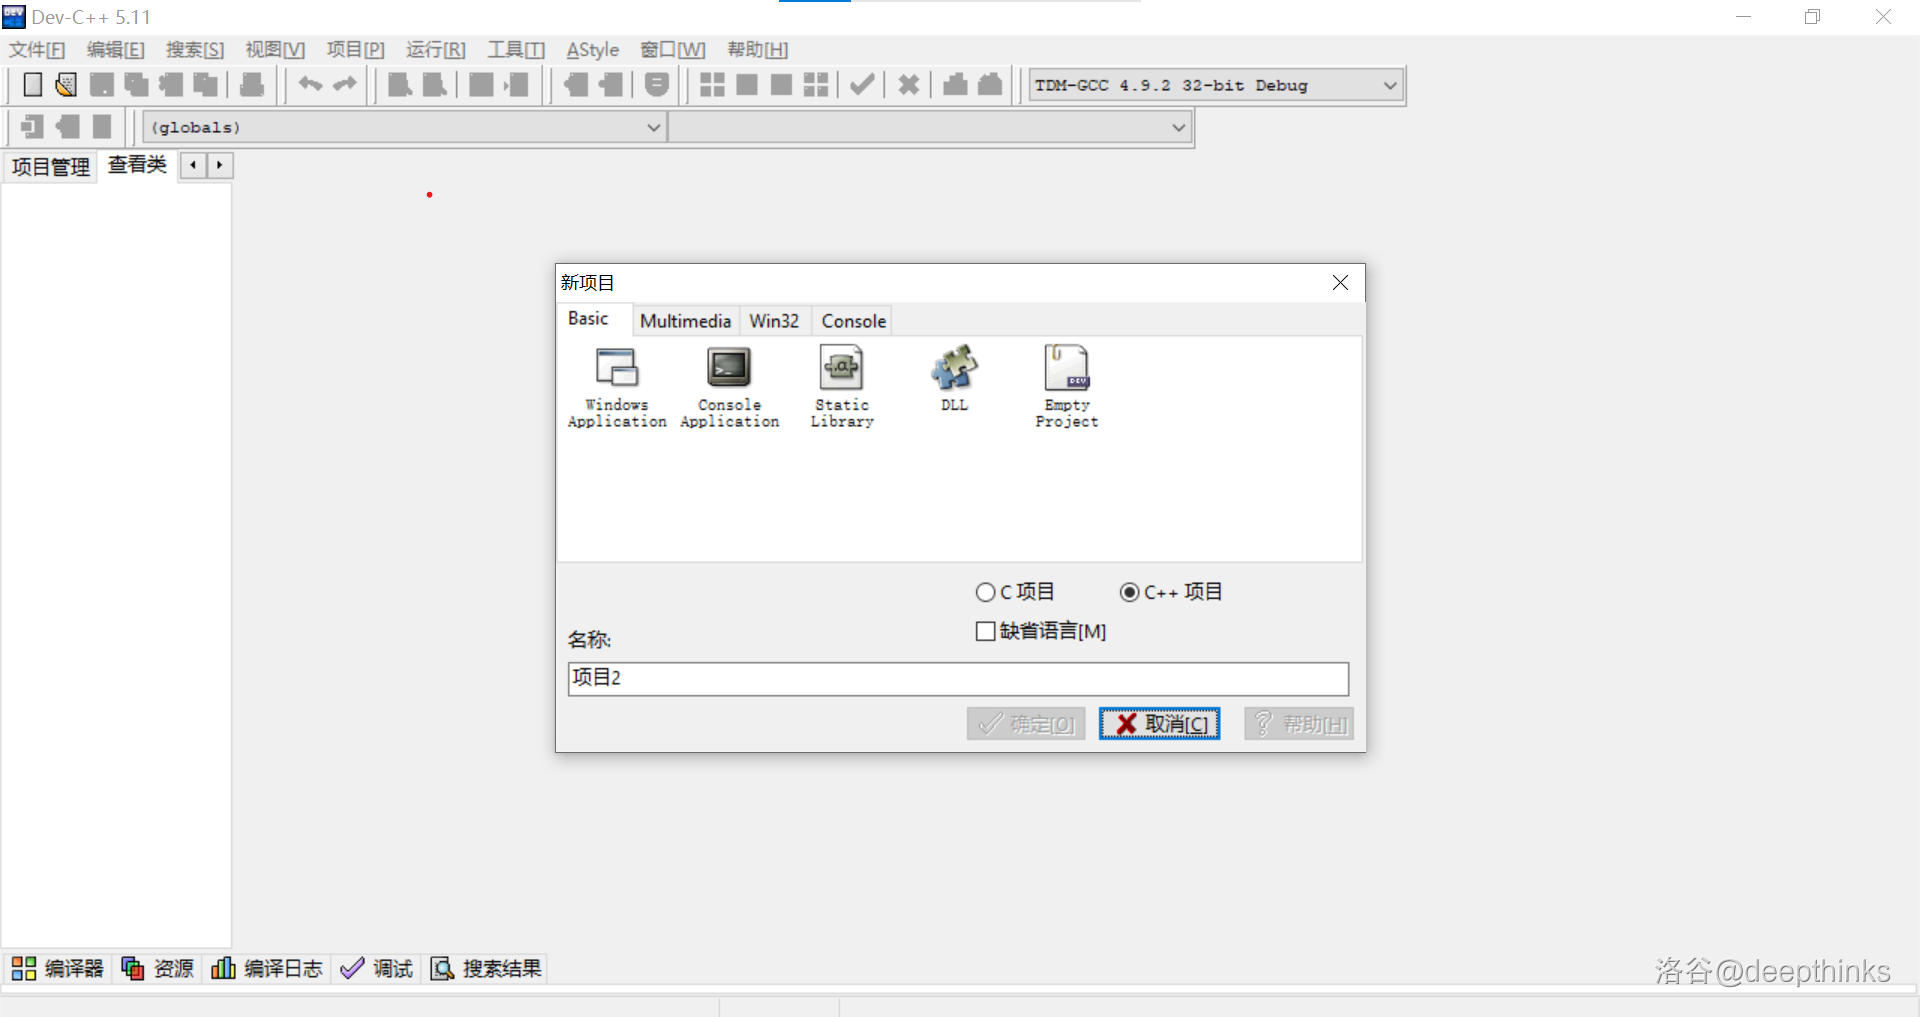Toggle the 缺省语言[M] checkbox
Viewport: 1920px width, 1017px height.
(1041, 631)
